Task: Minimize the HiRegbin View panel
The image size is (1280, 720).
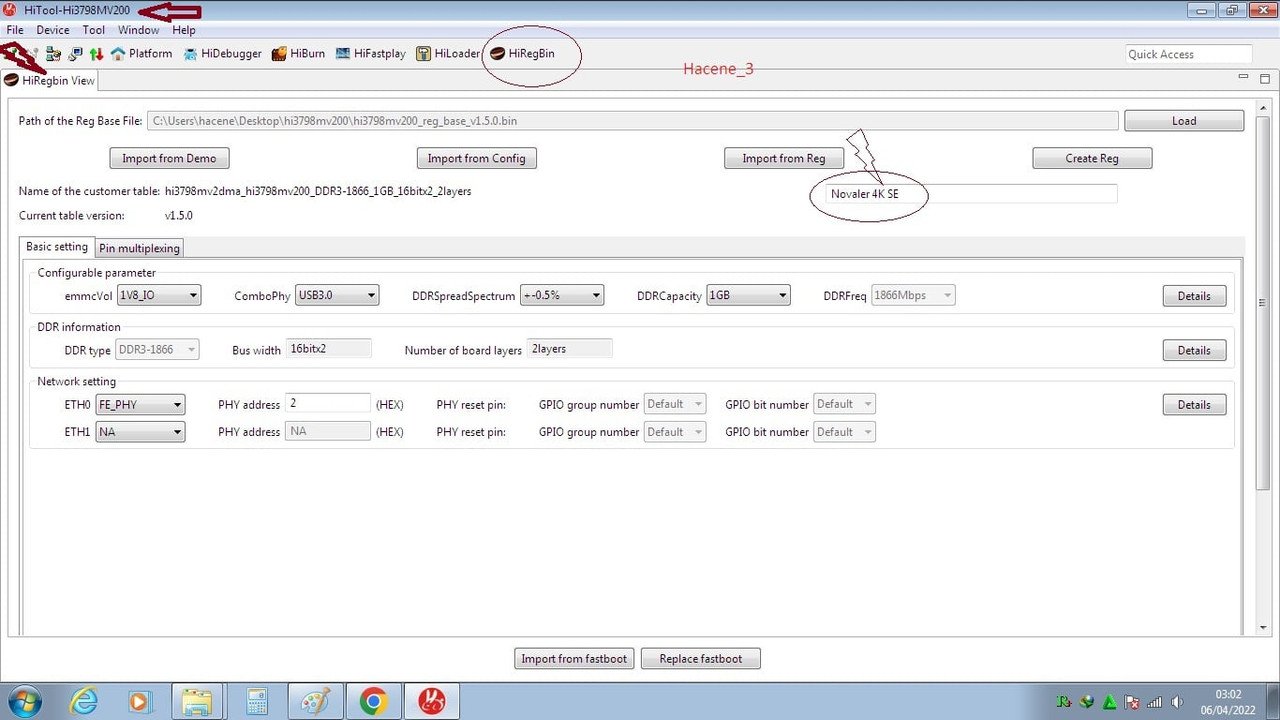Action: pyautogui.click(x=1243, y=78)
